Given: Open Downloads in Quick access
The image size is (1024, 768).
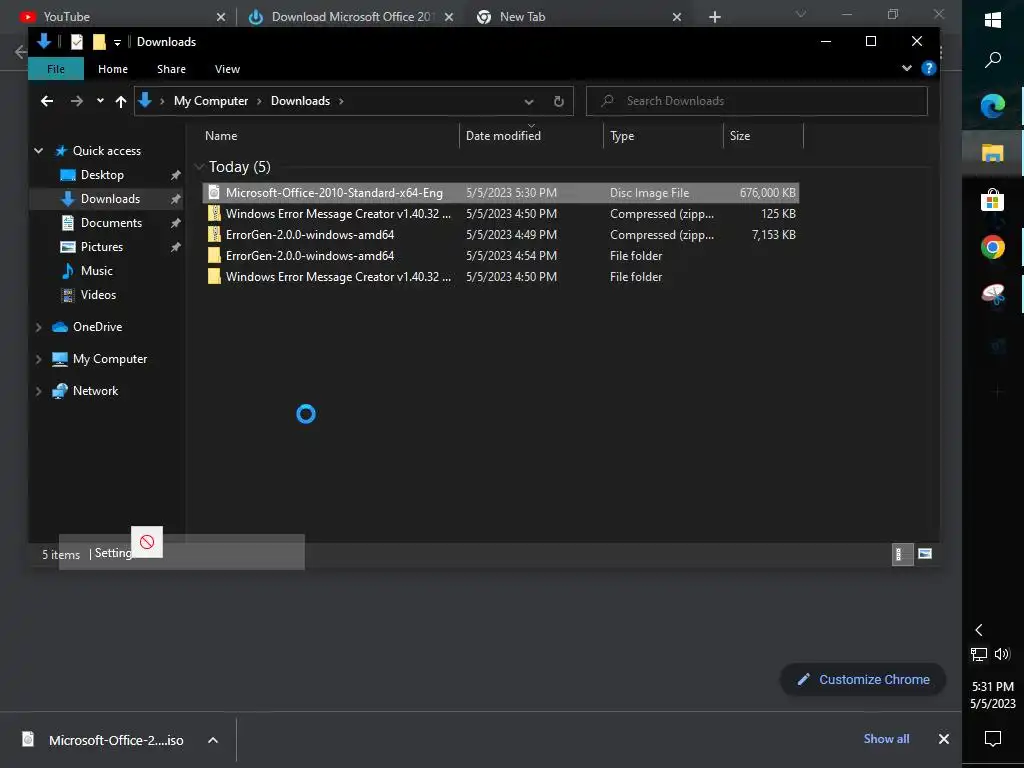Looking at the screenshot, I should pyautogui.click(x=110, y=199).
